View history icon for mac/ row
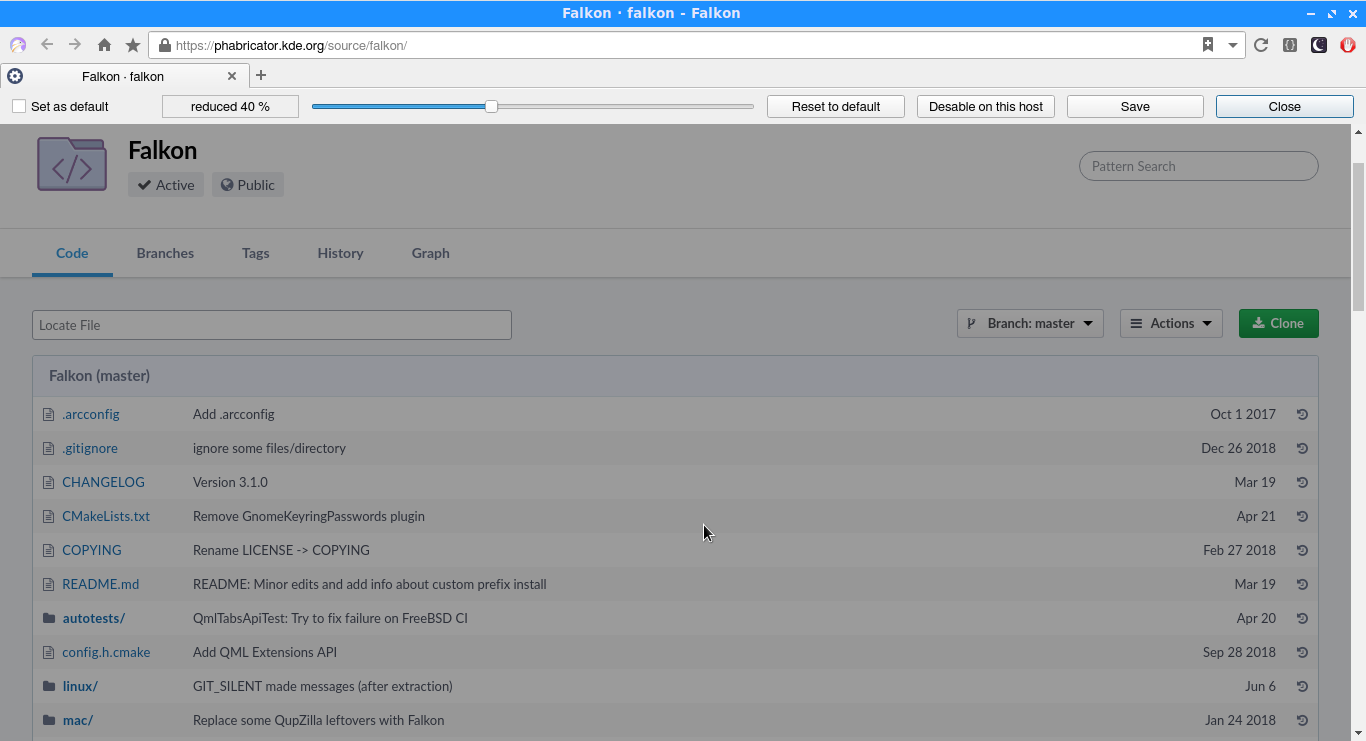 pos(1302,720)
